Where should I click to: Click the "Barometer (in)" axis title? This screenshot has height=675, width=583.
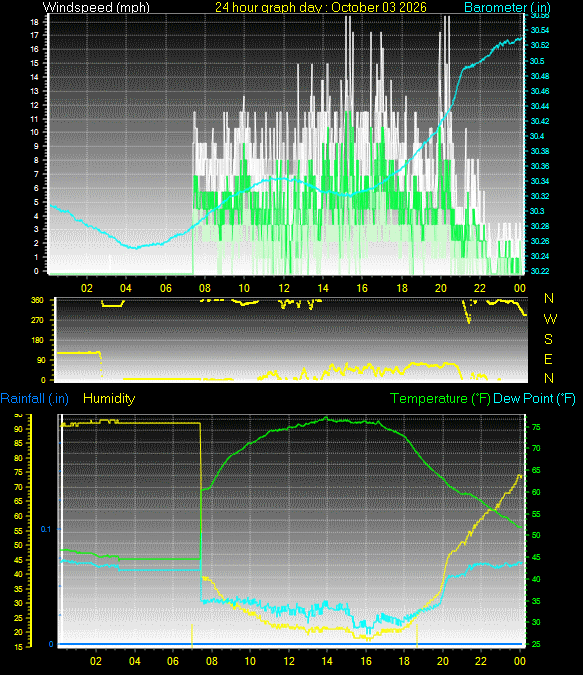click(x=507, y=7)
